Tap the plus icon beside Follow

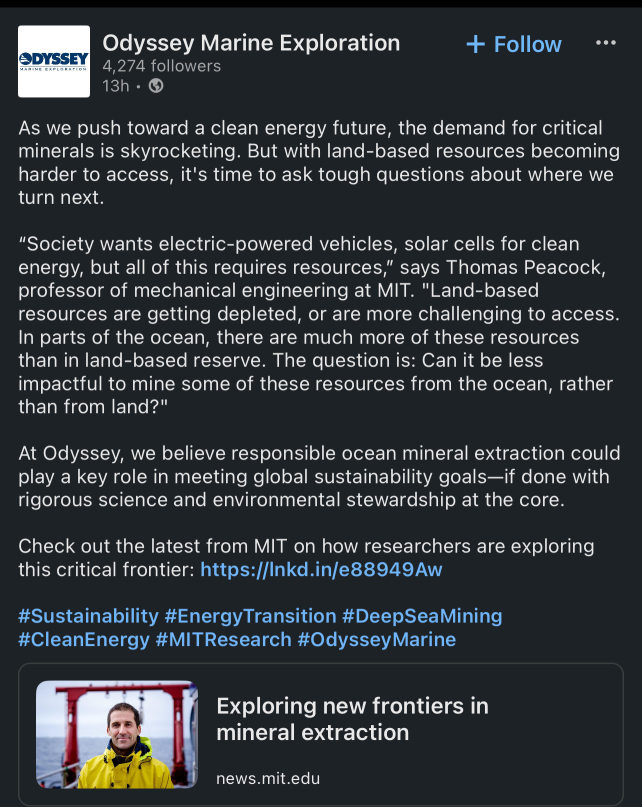pyautogui.click(x=475, y=44)
